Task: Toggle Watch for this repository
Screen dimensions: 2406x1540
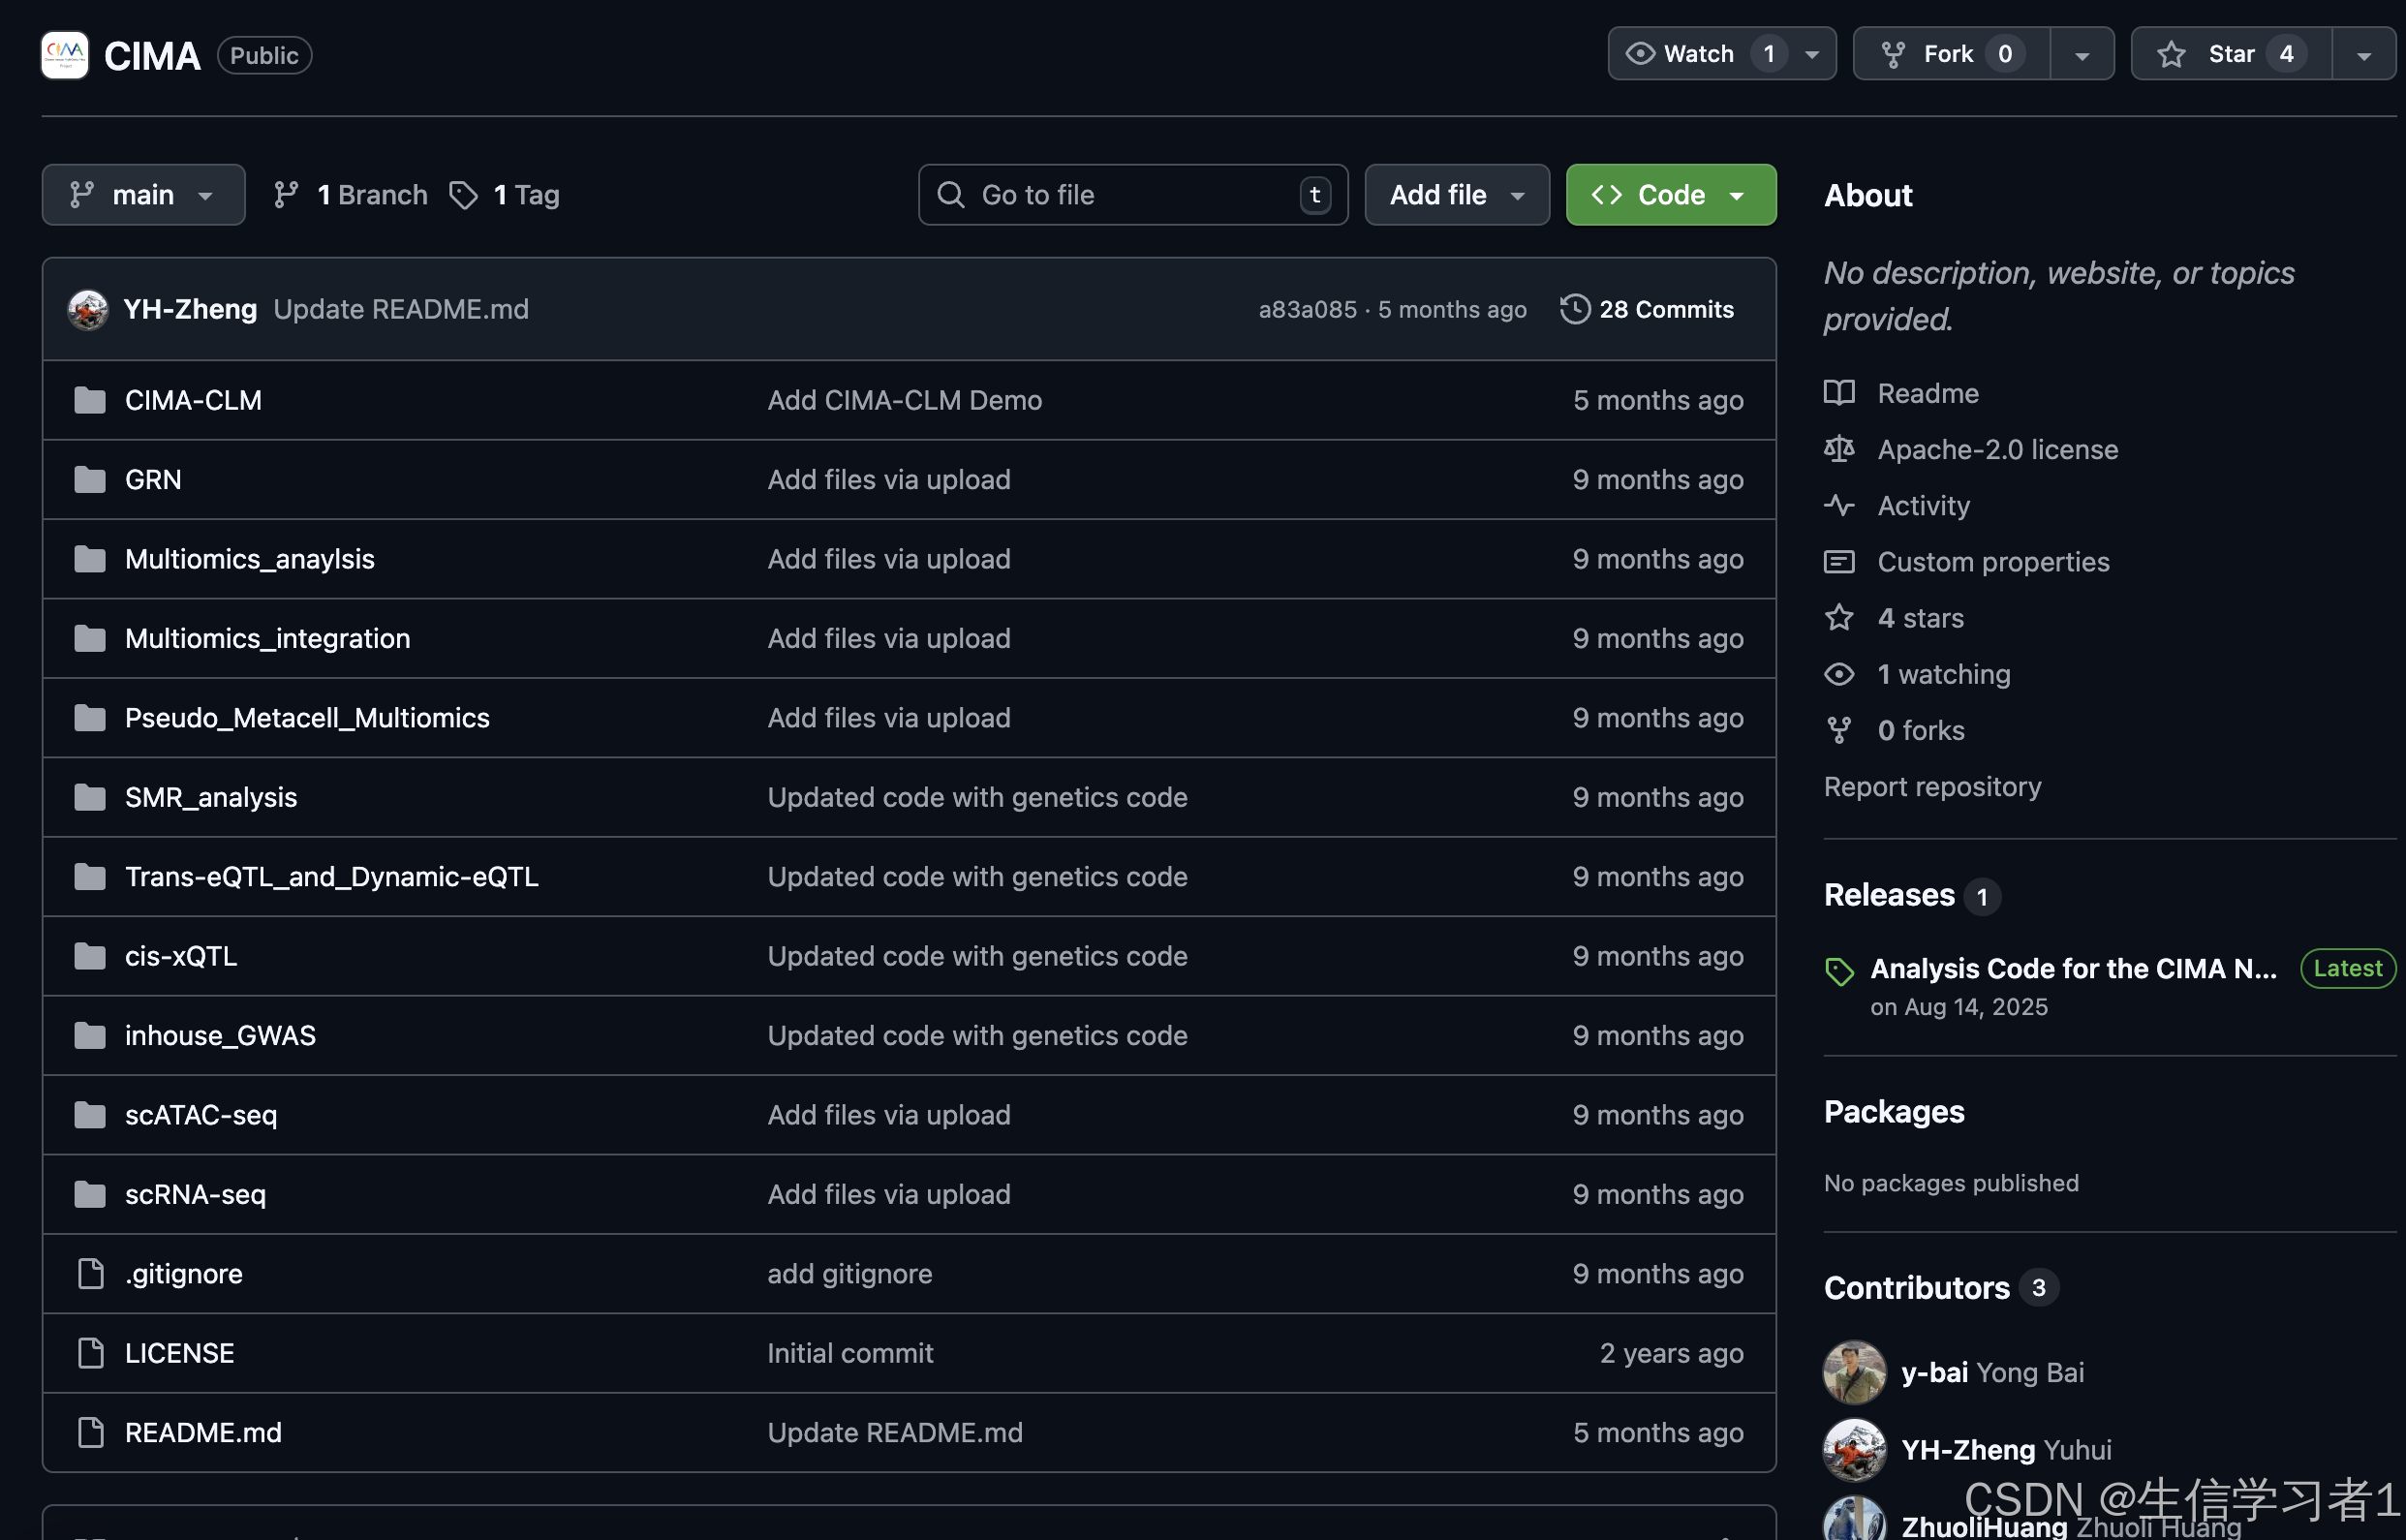Action: (x=1700, y=54)
